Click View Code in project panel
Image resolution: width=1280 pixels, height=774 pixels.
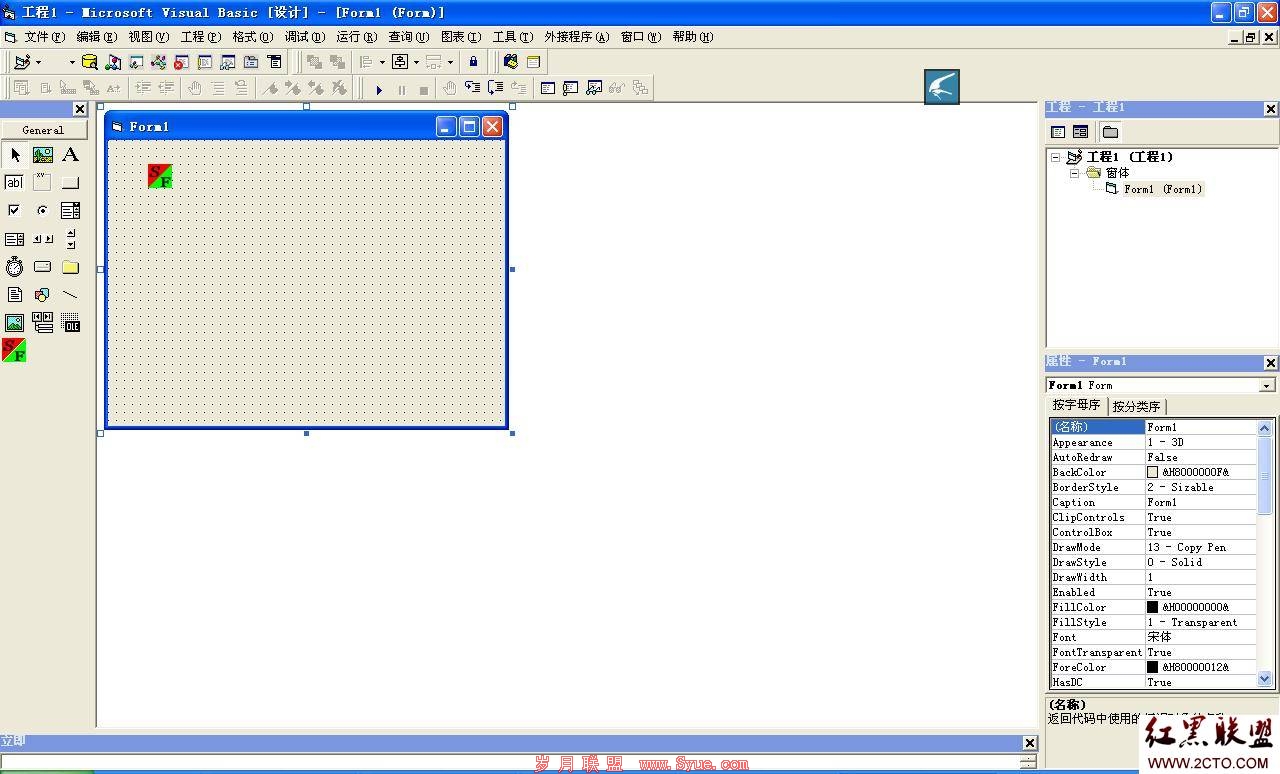[1058, 132]
